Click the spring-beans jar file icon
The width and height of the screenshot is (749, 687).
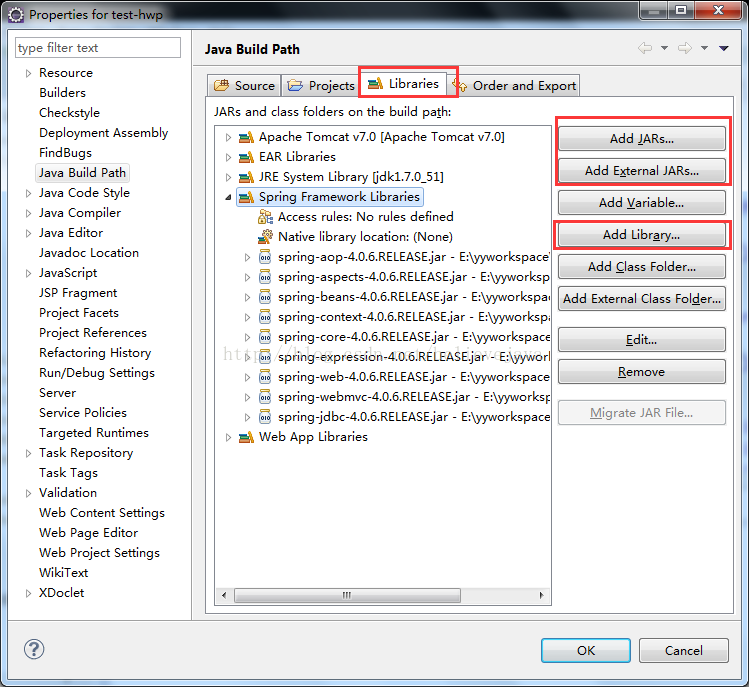[x=265, y=297]
